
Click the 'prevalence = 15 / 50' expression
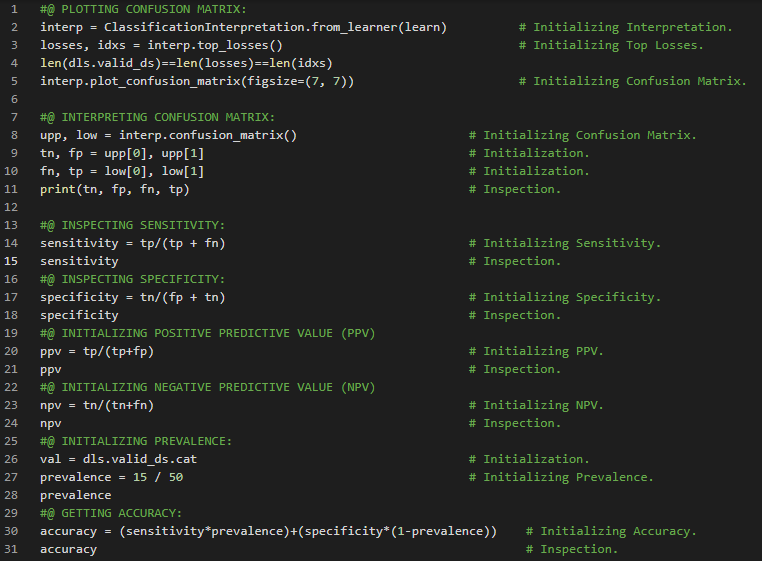coord(111,477)
